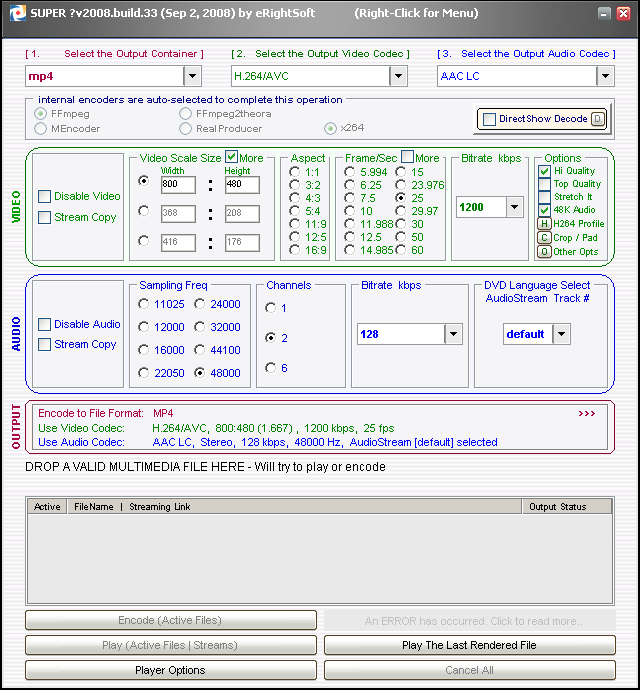
Task: Close the SUPER window
Action: pos(623,14)
